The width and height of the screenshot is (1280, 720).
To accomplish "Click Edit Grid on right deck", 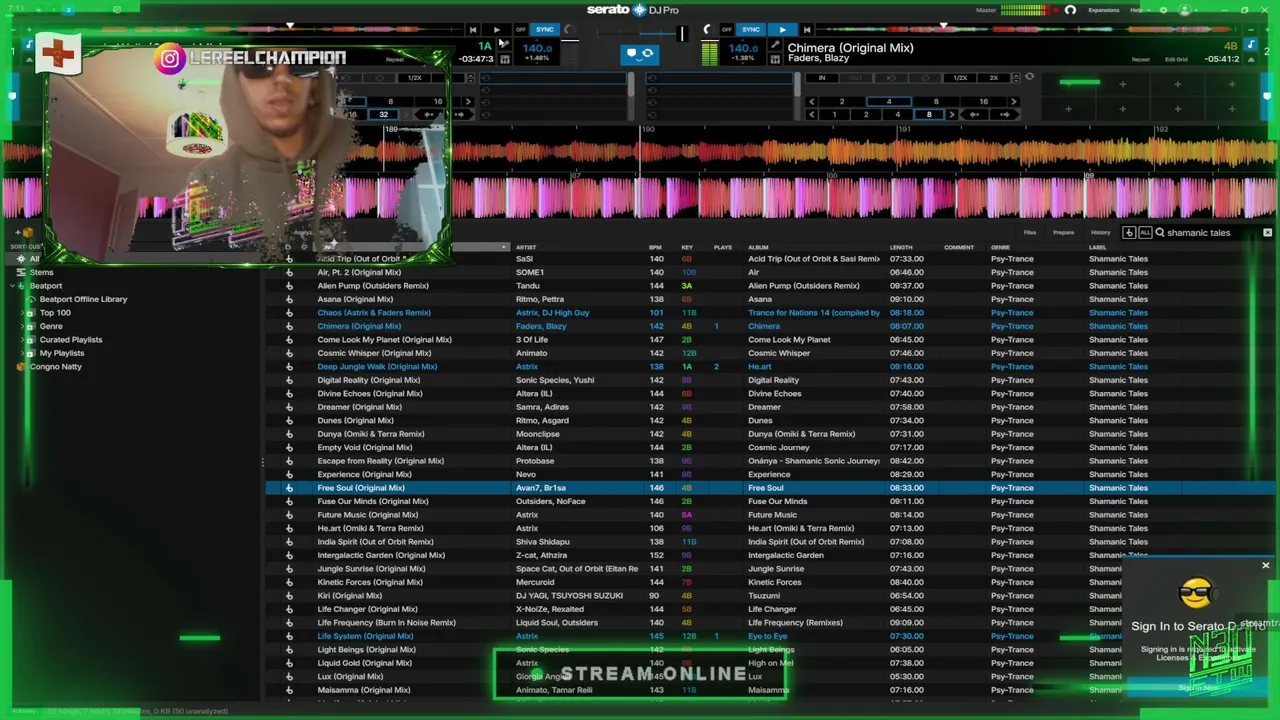I will point(1176,60).
